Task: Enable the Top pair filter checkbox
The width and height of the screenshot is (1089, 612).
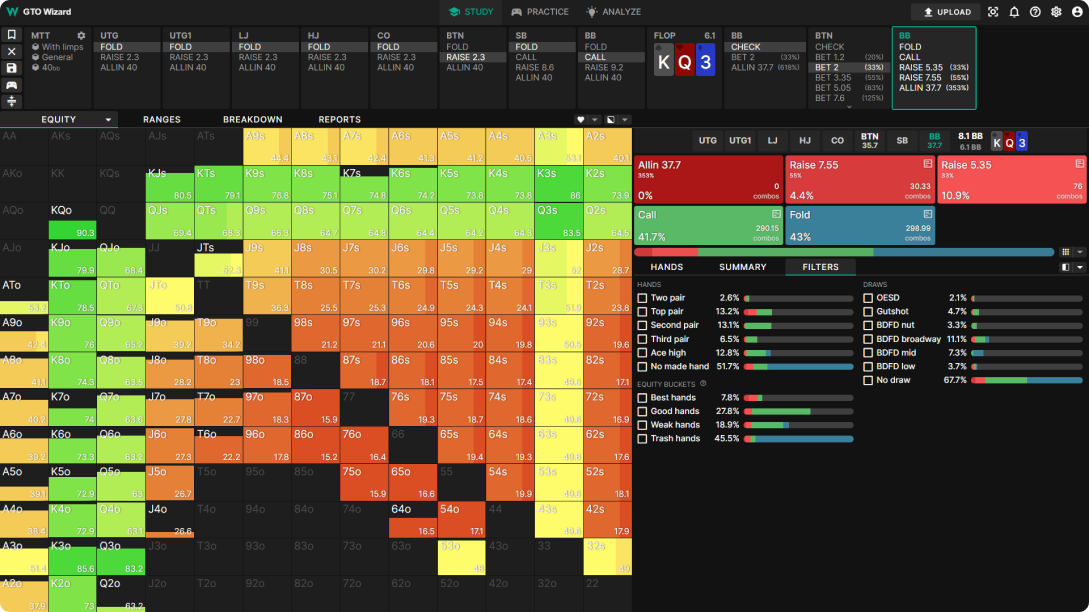Action: coord(643,312)
